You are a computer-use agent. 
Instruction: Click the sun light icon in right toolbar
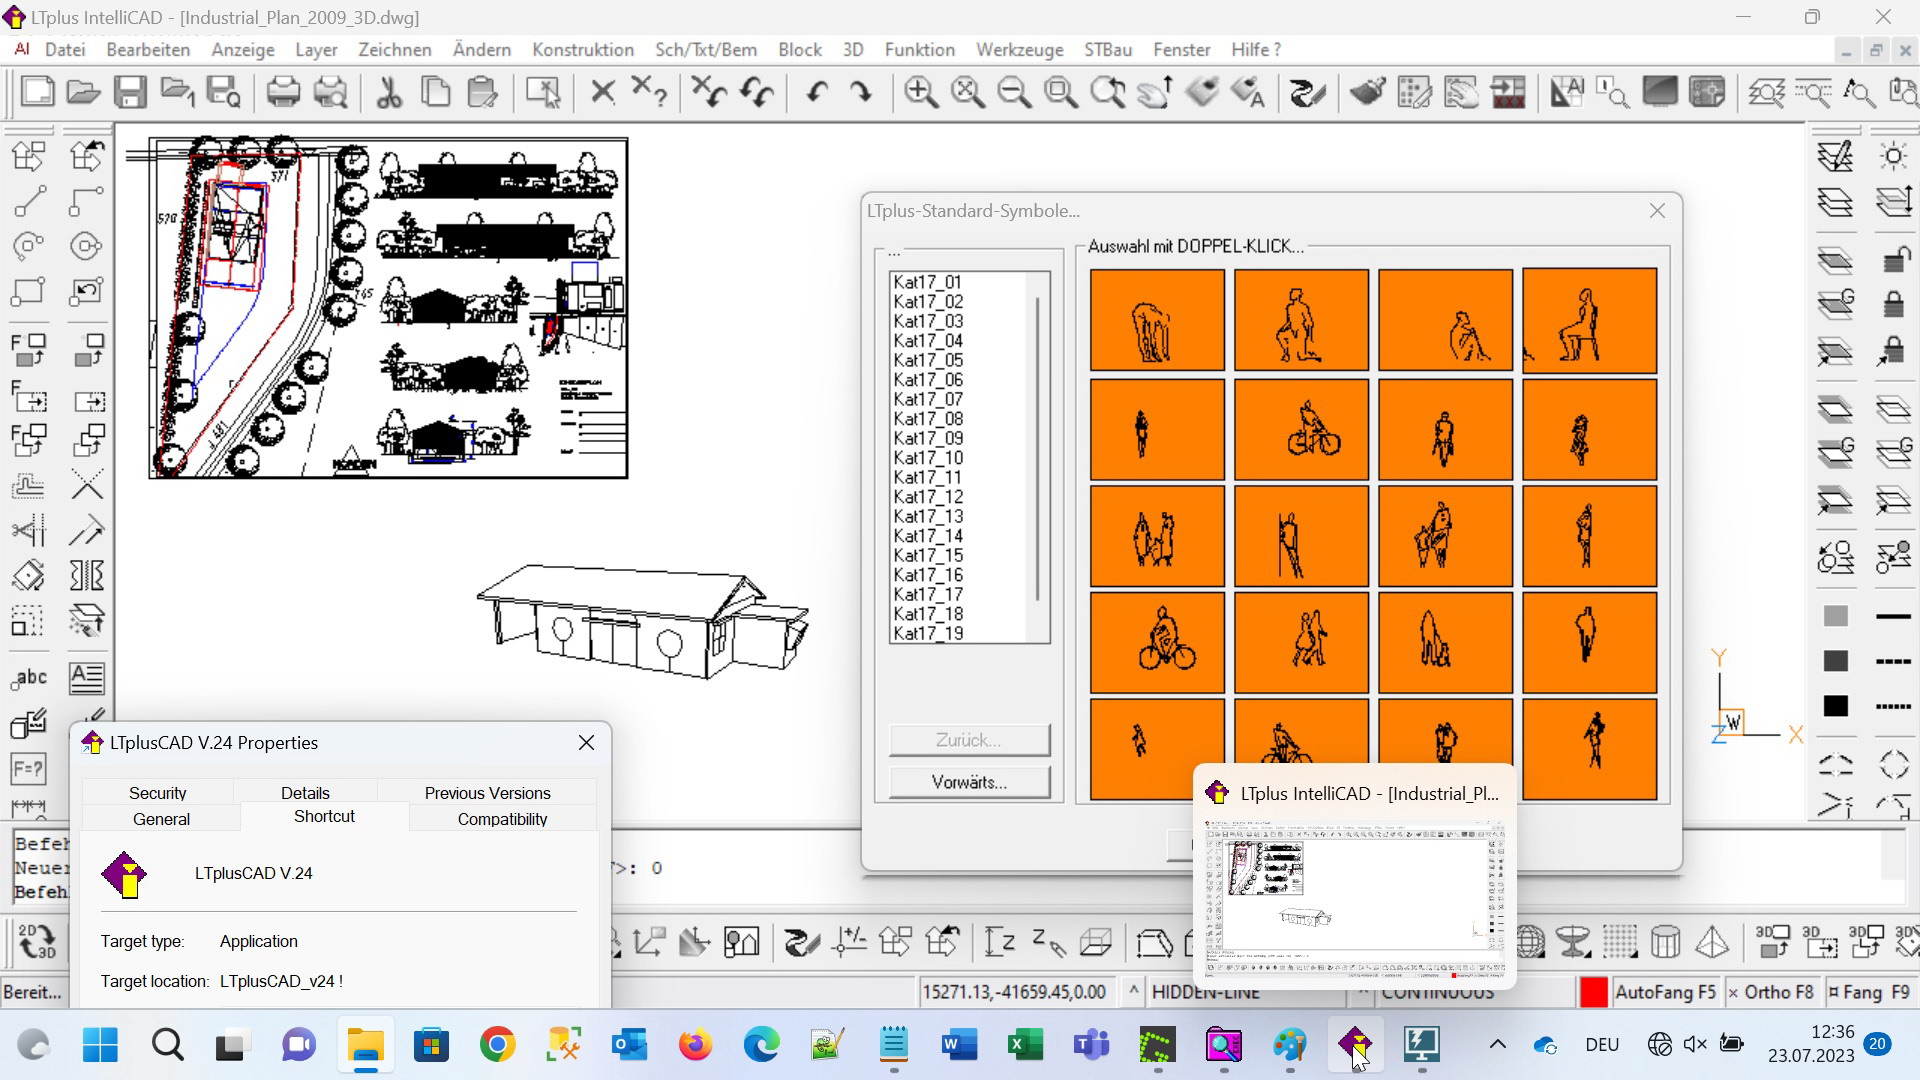click(x=1893, y=156)
